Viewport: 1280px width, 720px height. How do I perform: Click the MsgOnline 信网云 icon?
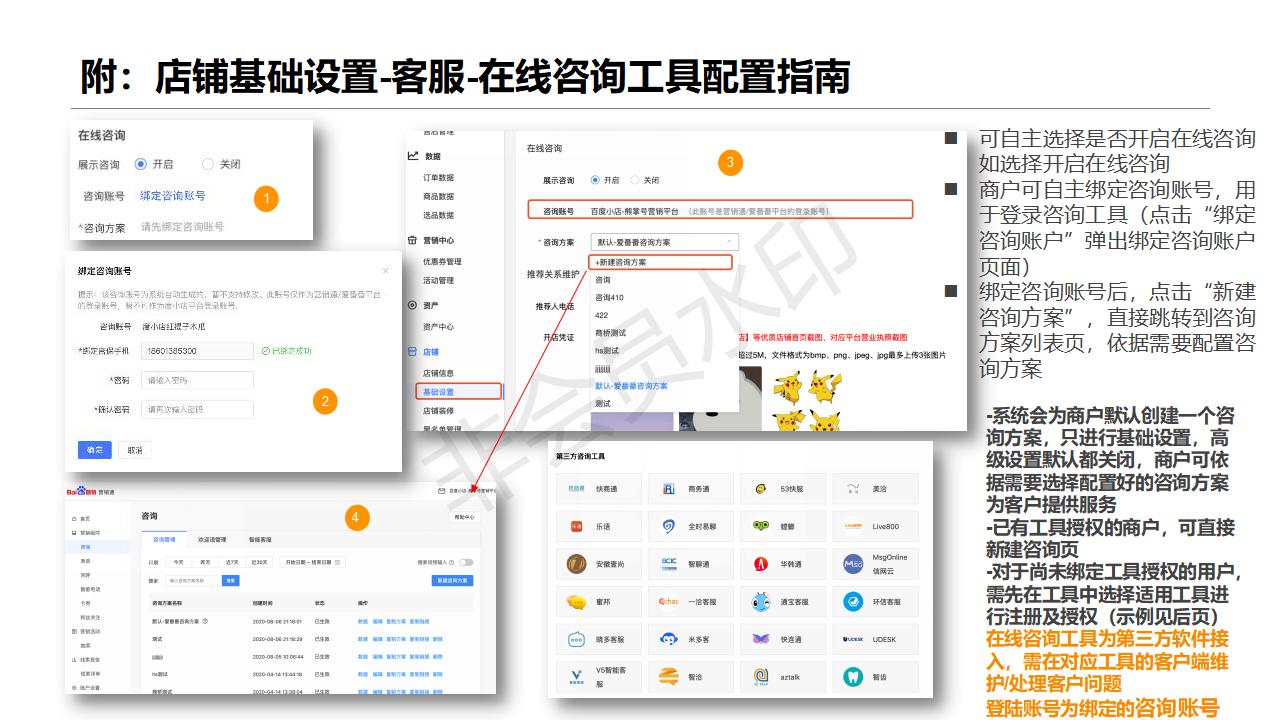tap(853, 564)
